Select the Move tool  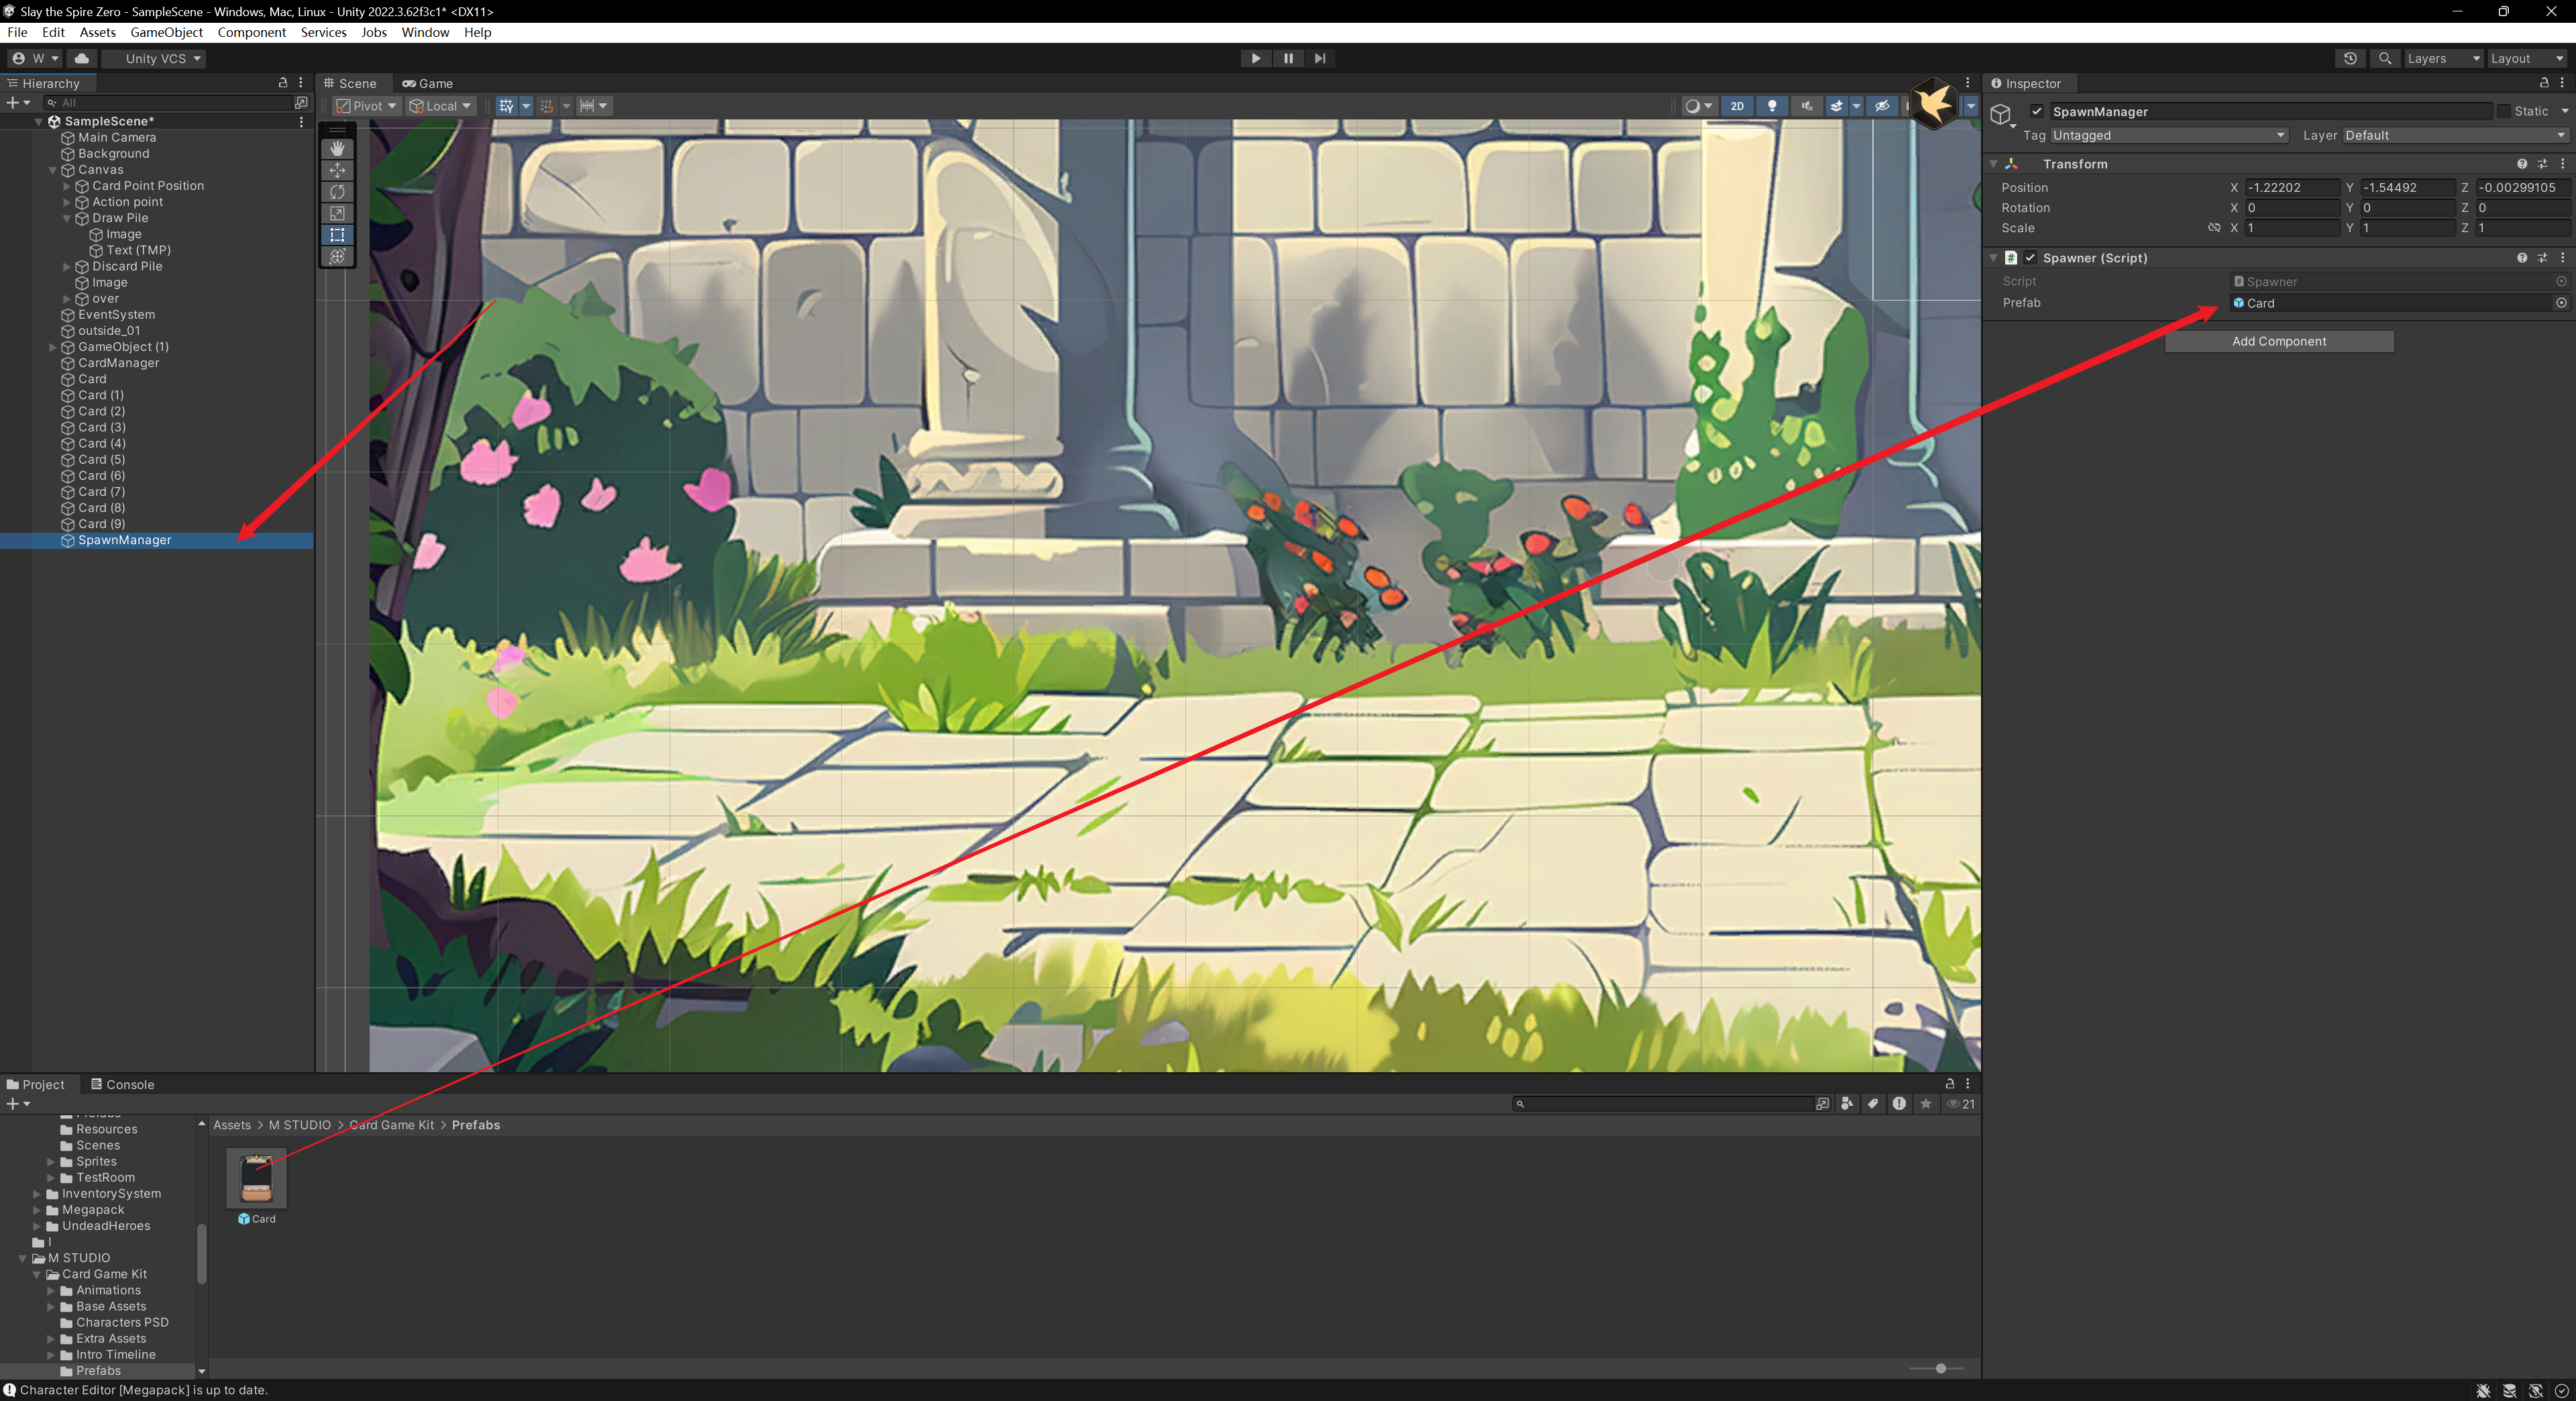(337, 171)
